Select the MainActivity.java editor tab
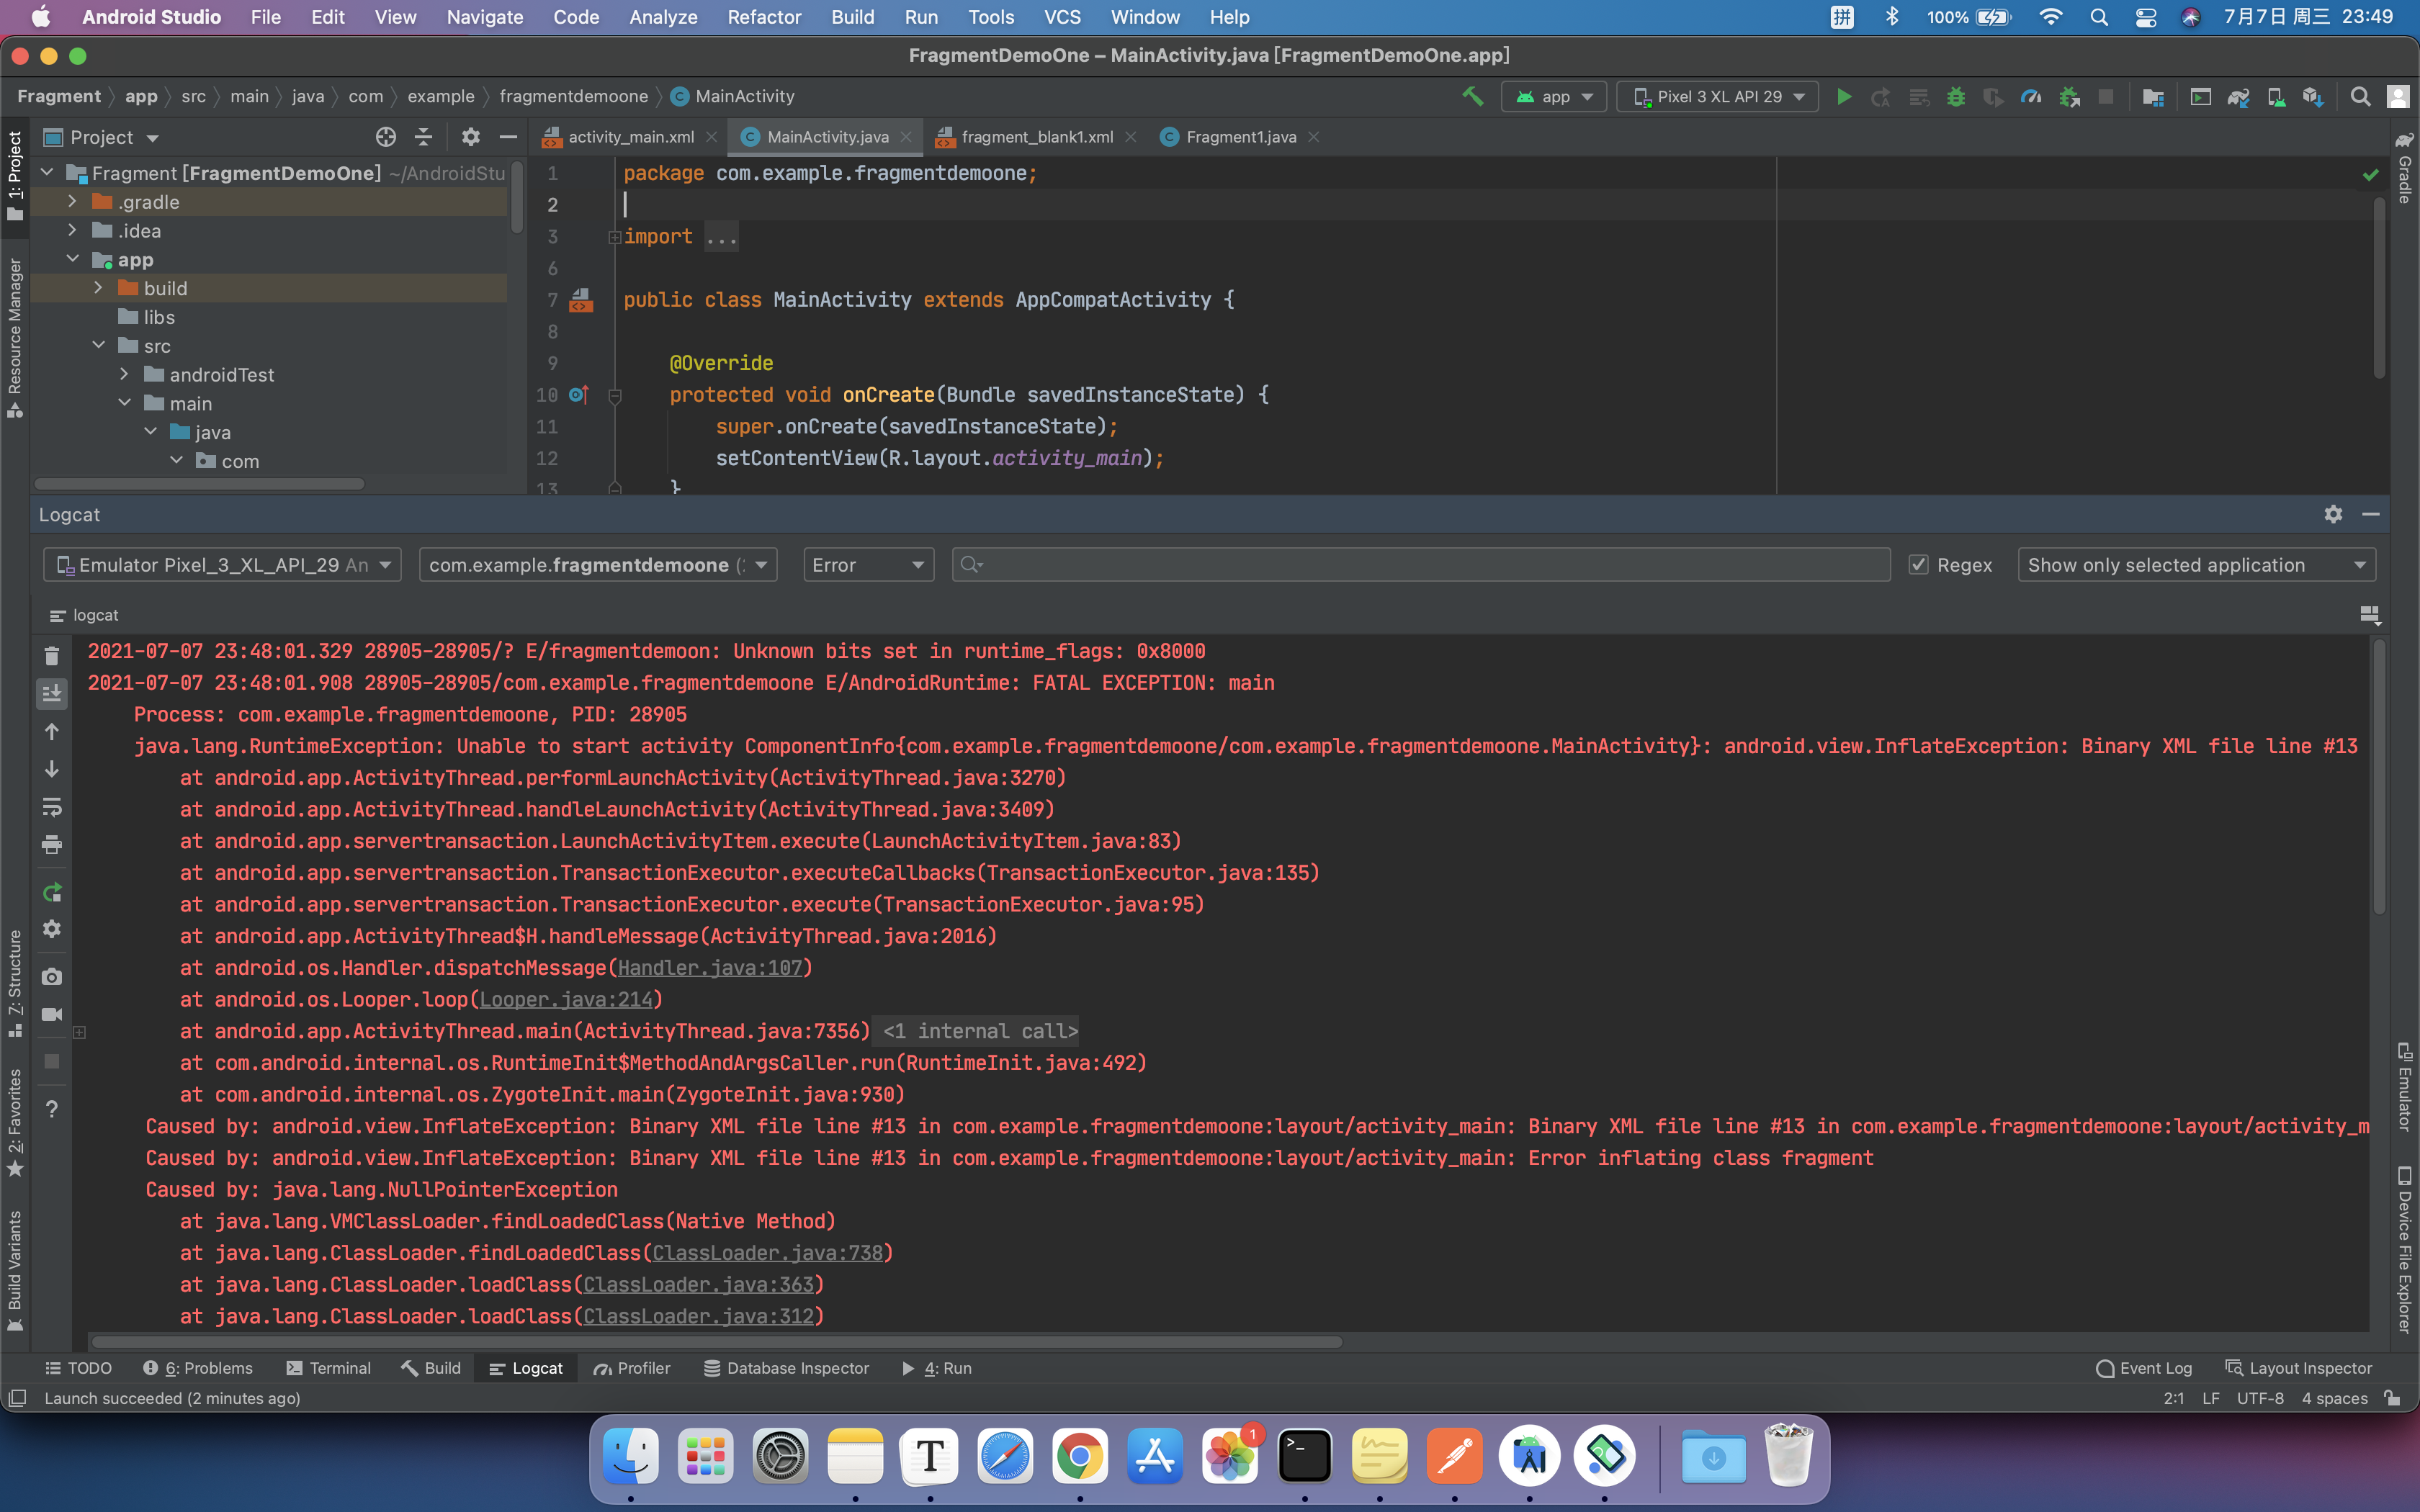This screenshot has height=1512, width=2420. tap(829, 136)
